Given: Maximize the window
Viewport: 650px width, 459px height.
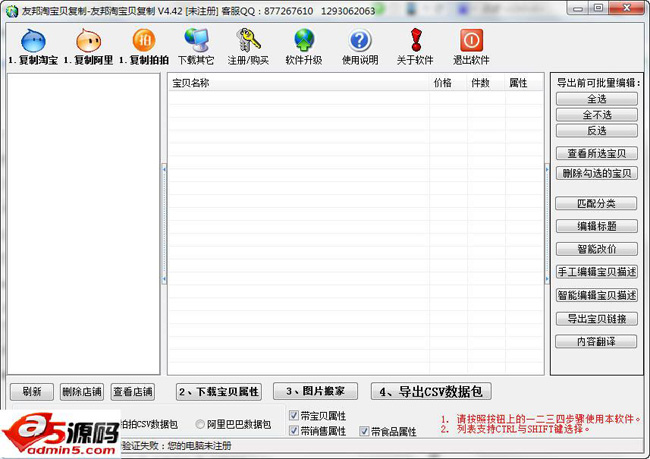Looking at the screenshot, I should (598, 8).
